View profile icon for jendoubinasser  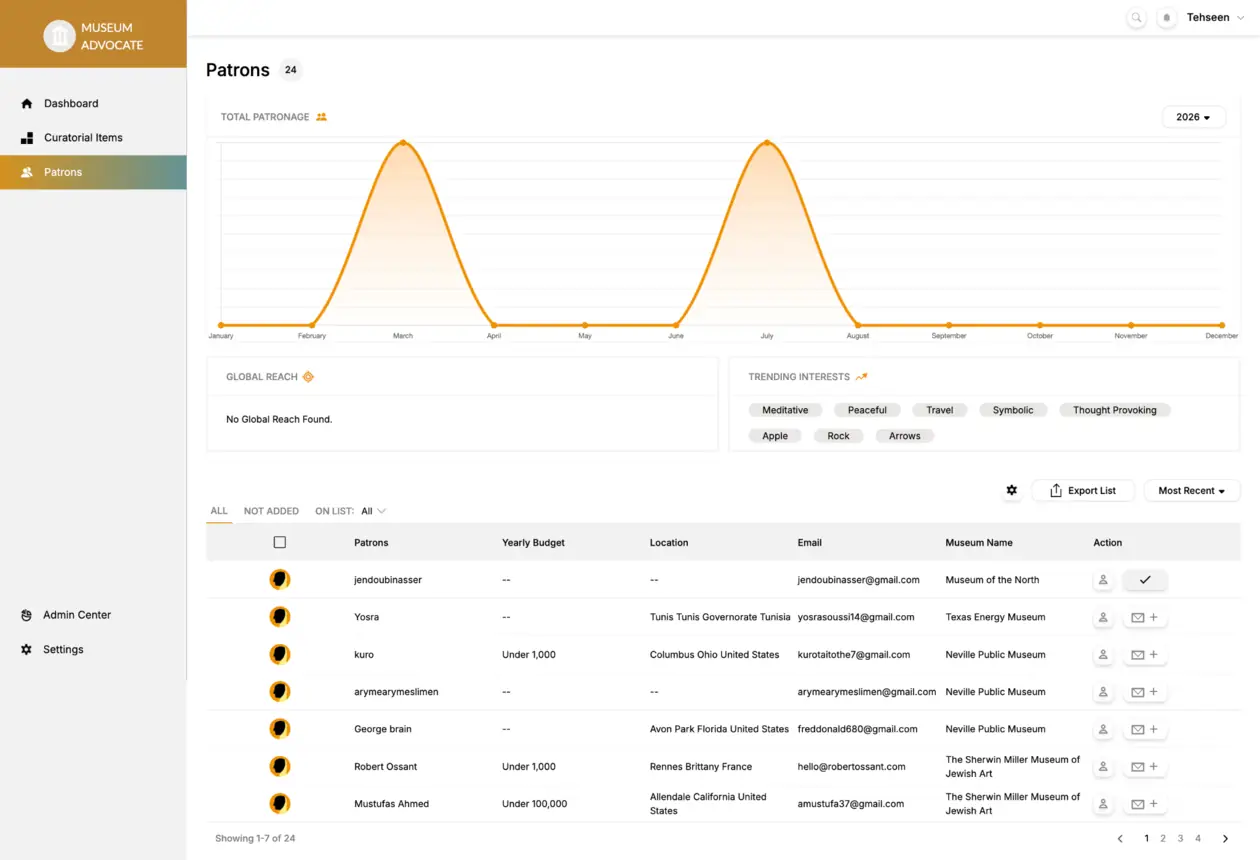1103,580
